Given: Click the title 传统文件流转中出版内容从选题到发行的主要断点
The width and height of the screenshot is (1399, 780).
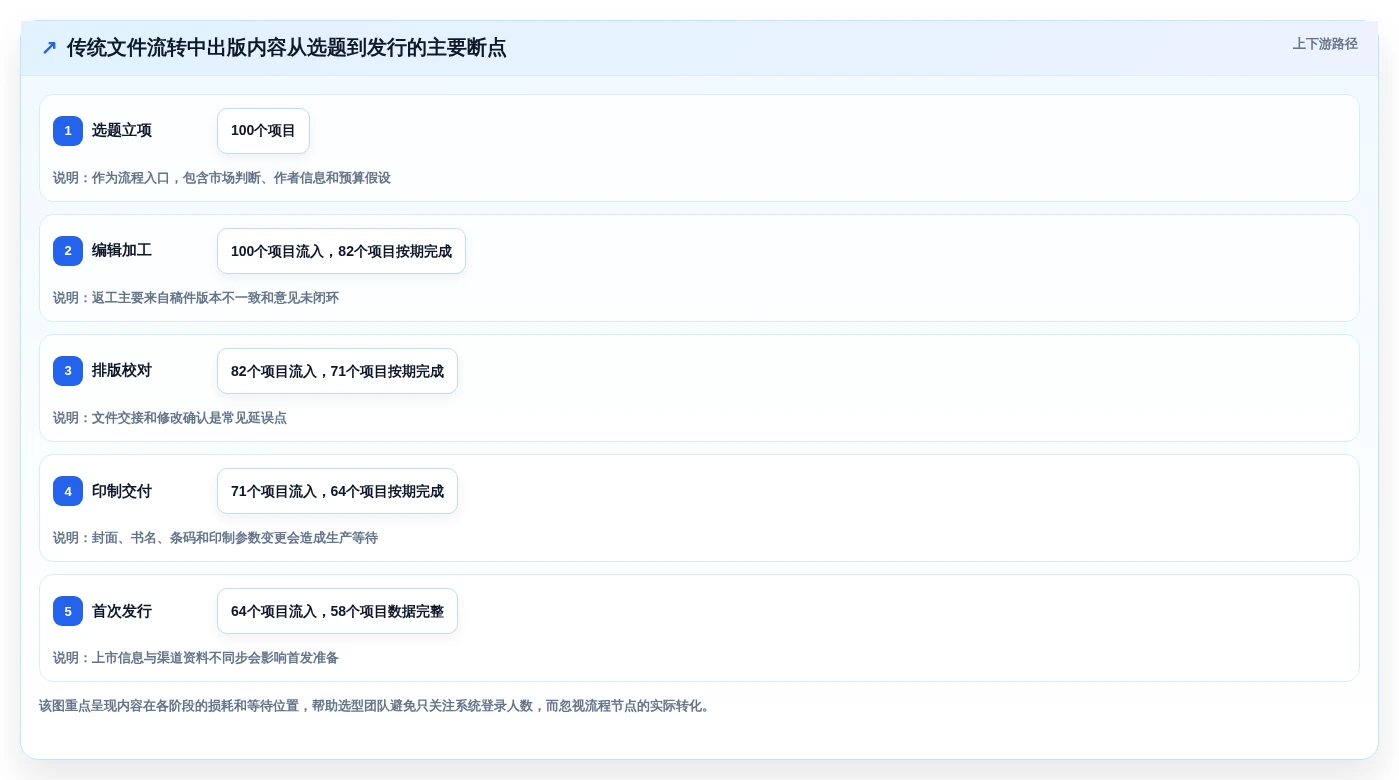Looking at the screenshot, I should pyautogui.click(x=287, y=47).
